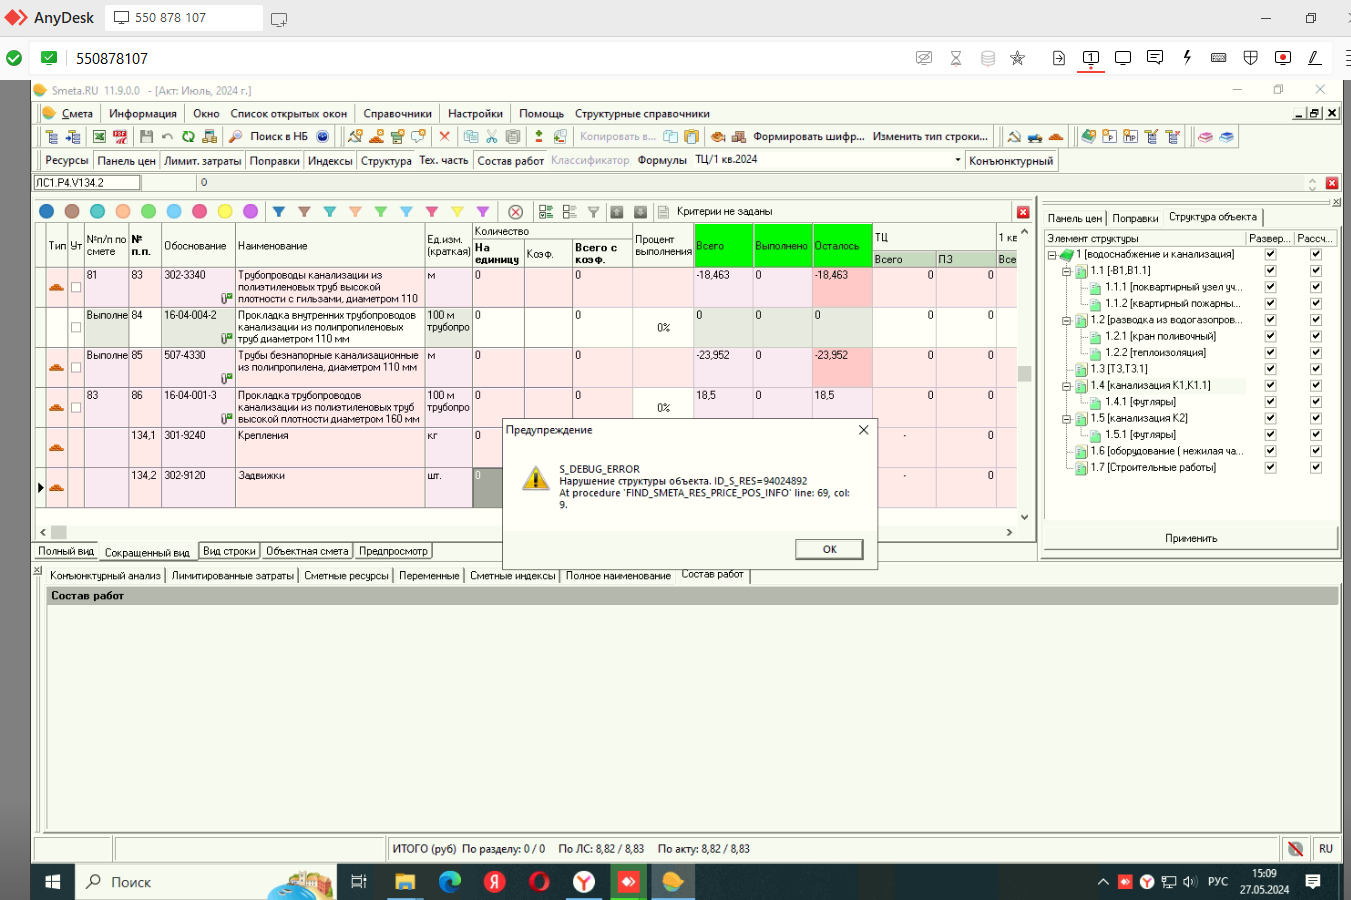This screenshot has height=900, width=1351.
Task: Click the gray down arrow icon in filter bar
Action: click(x=641, y=211)
